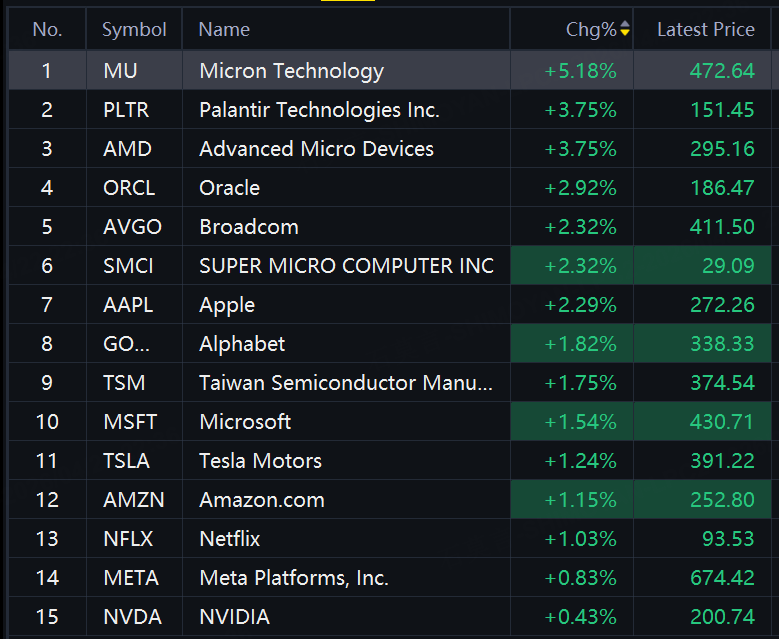Select Advanced Micro Devices stock name
This screenshot has width=779, height=639.
click(x=316, y=149)
